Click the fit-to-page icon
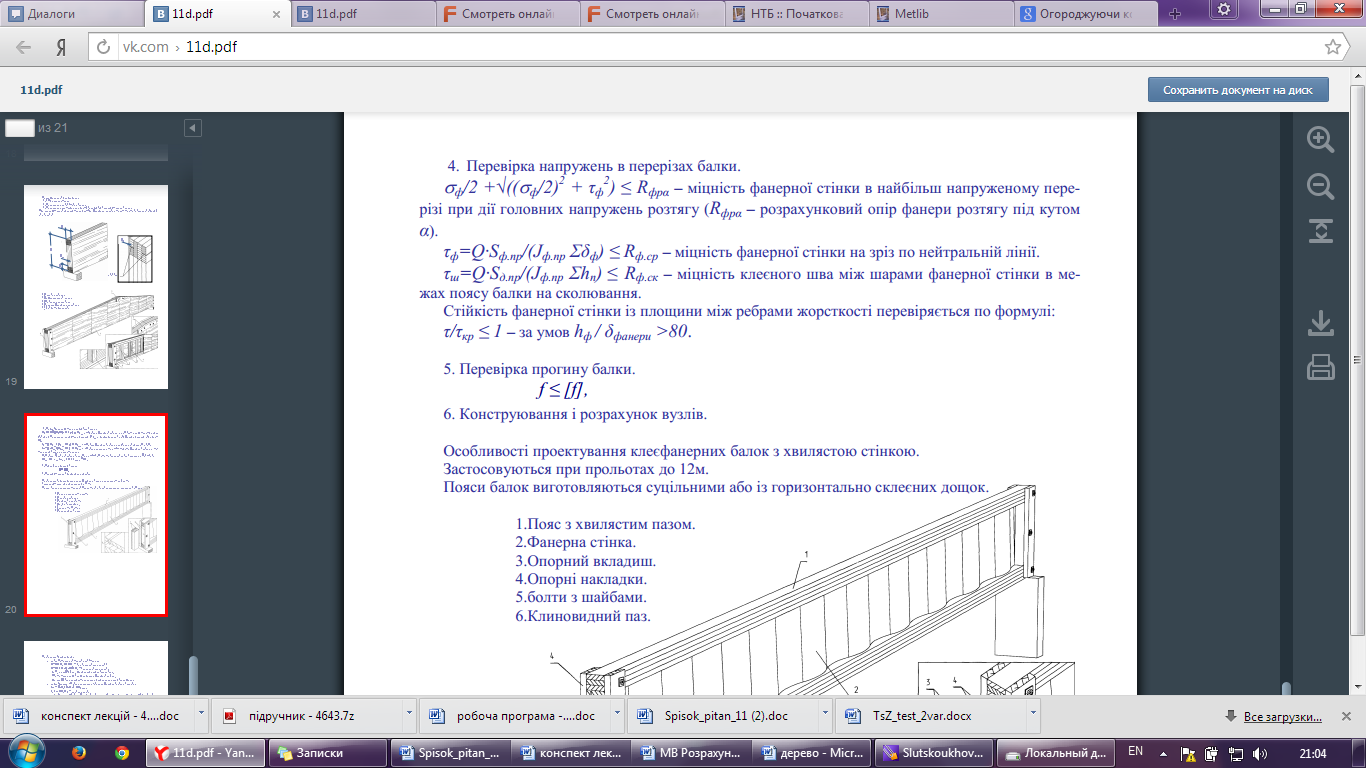Image resolution: width=1366 pixels, height=768 pixels. click(x=1321, y=231)
